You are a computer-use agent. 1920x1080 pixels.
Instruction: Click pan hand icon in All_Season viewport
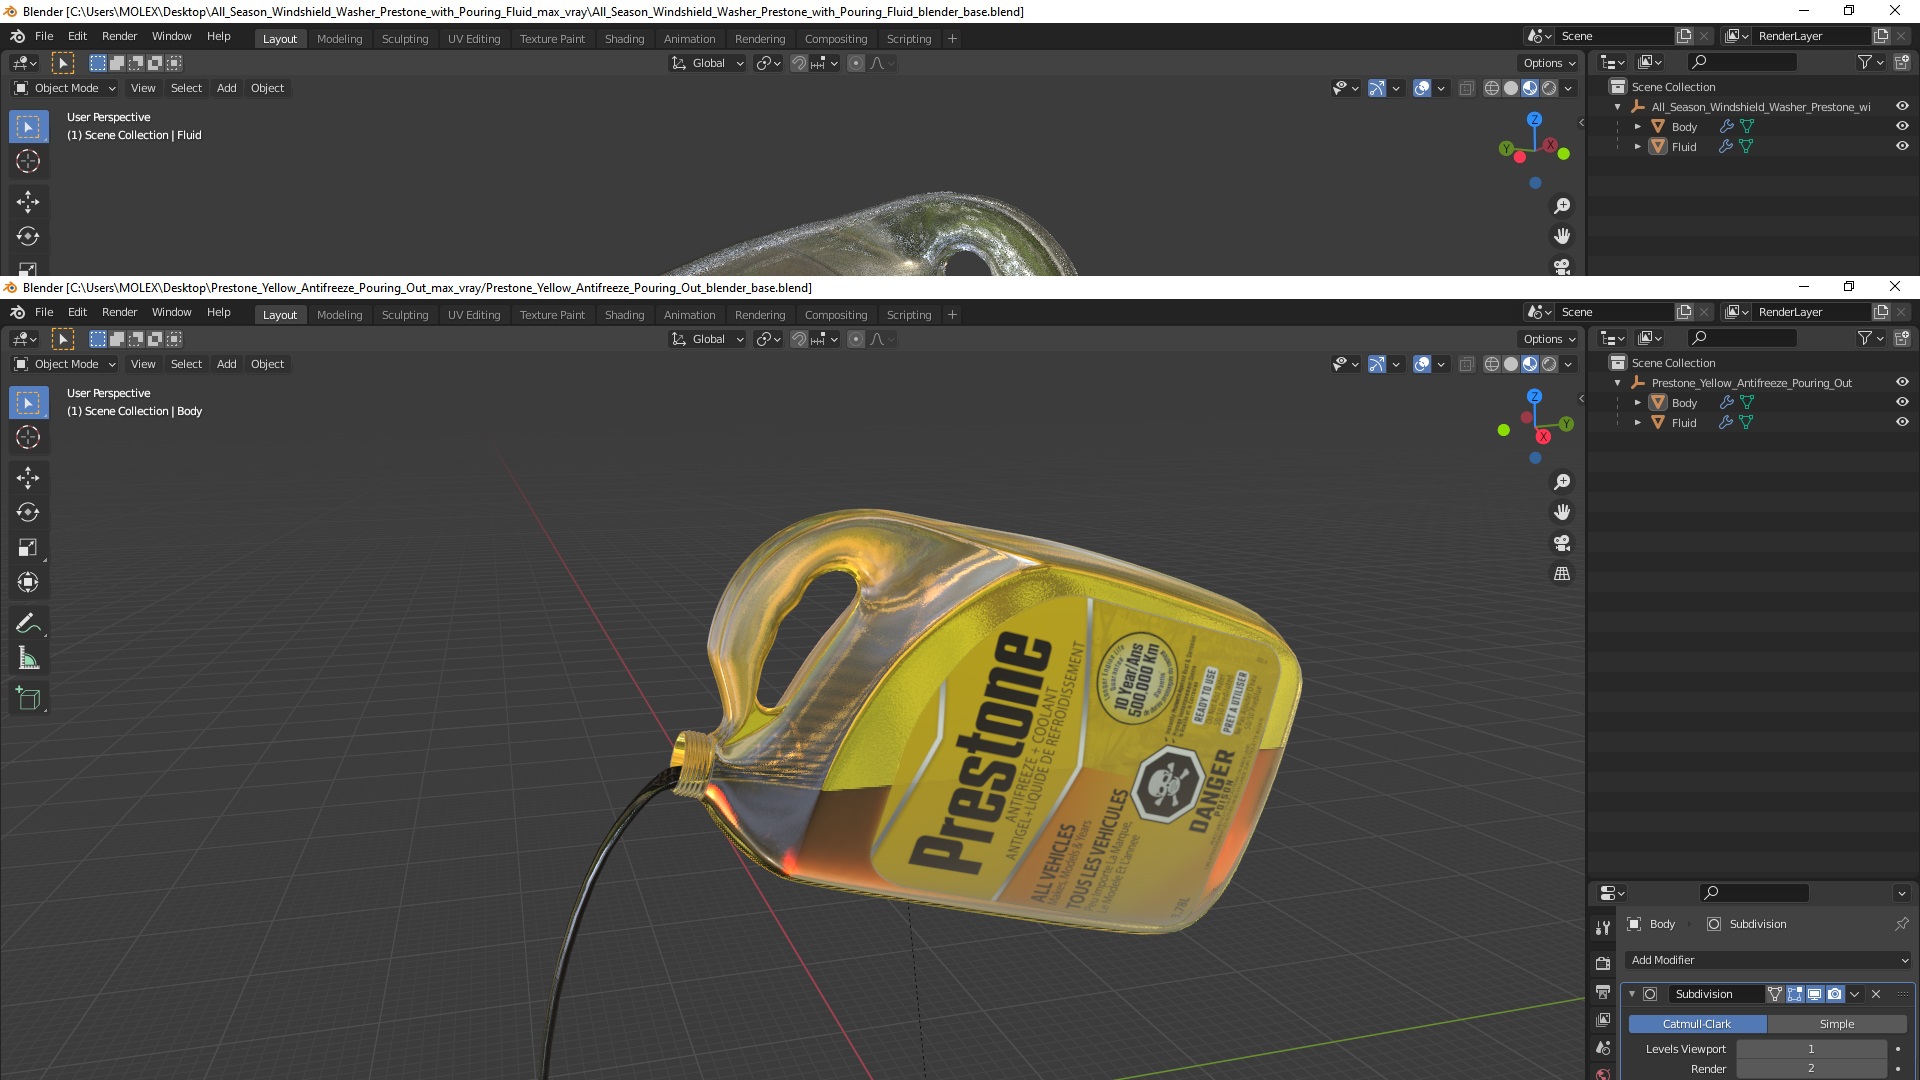[x=1562, y=236]
